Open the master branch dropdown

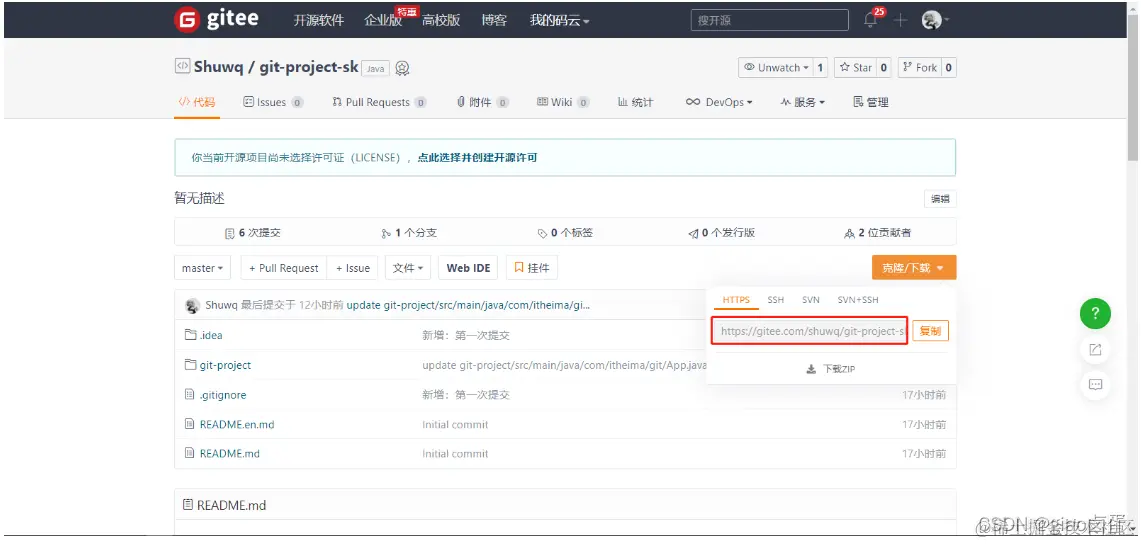[x=202, y=268]
